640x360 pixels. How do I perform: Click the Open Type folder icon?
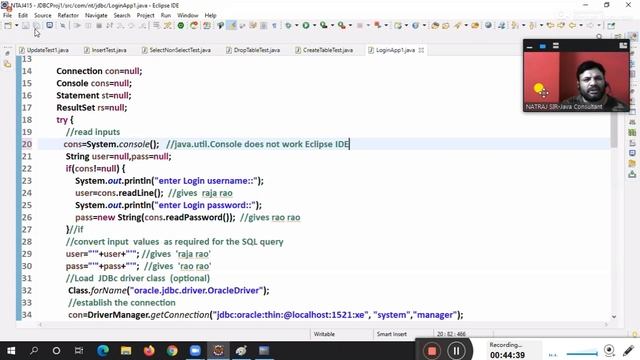[435, 25]
